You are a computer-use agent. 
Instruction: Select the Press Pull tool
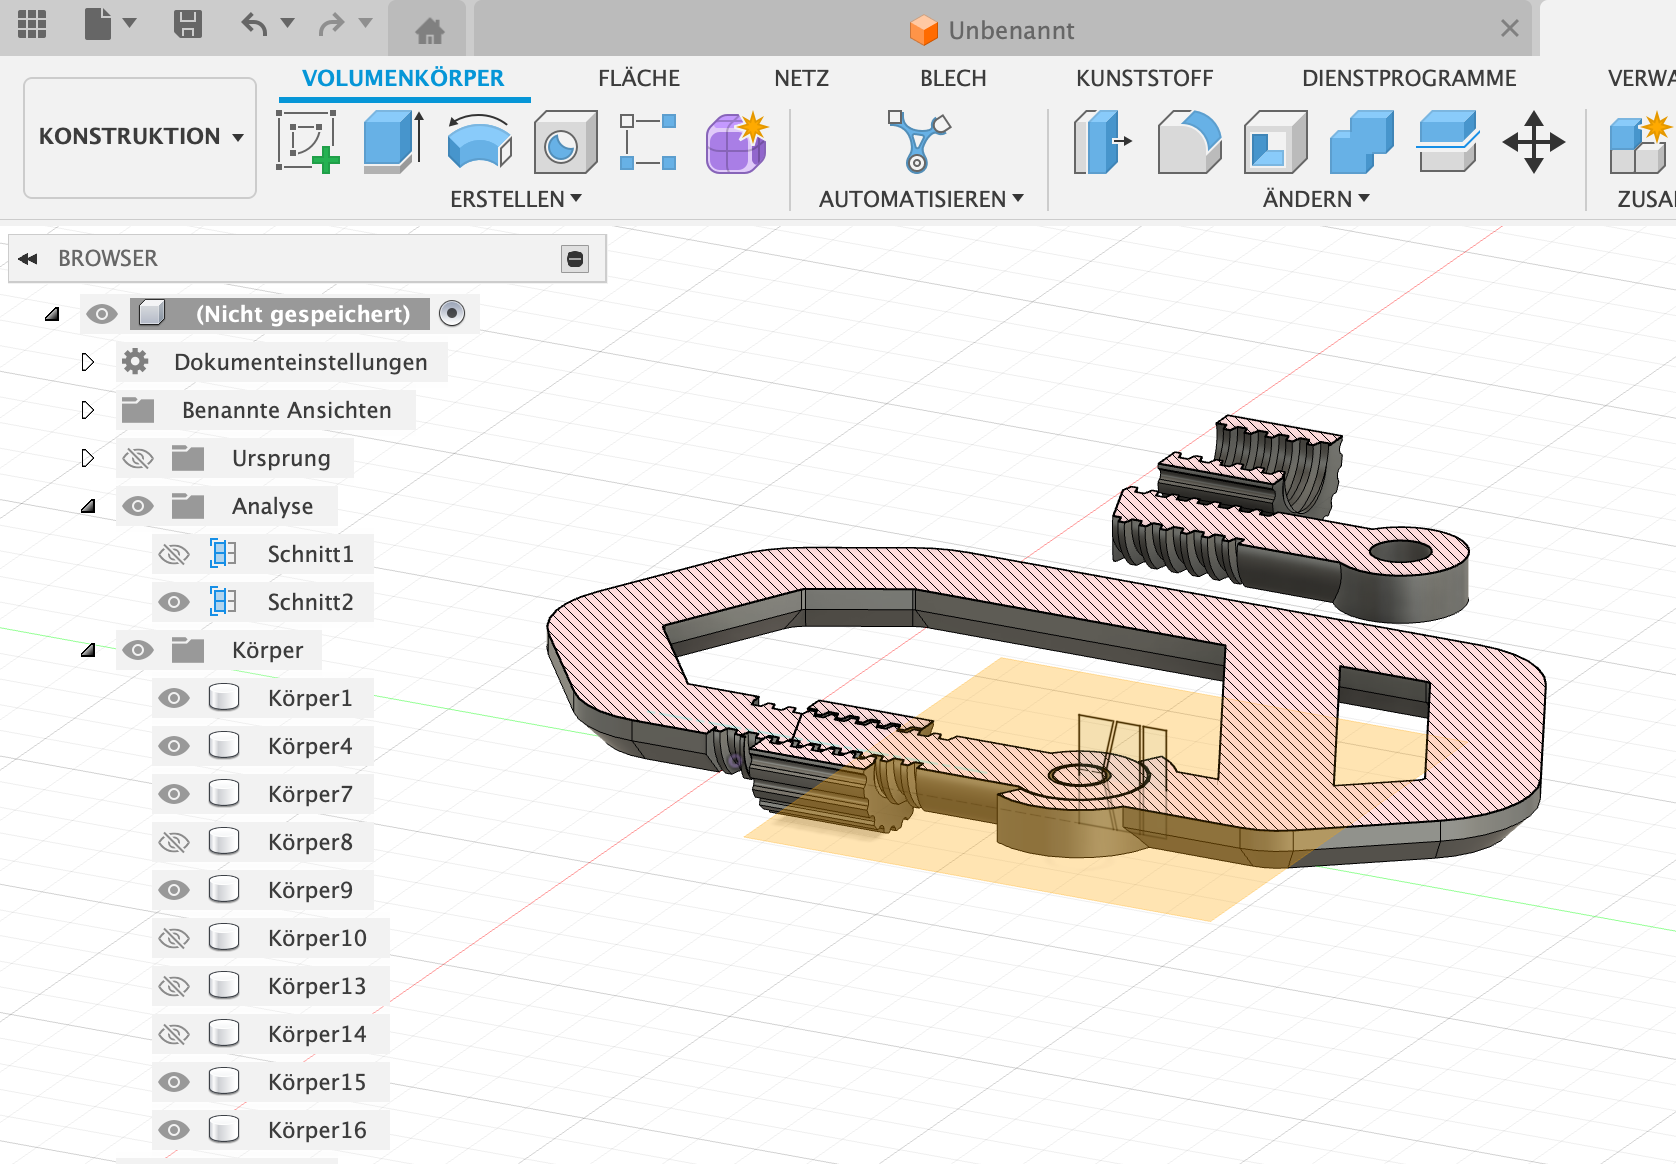(x=1101, y=142)
